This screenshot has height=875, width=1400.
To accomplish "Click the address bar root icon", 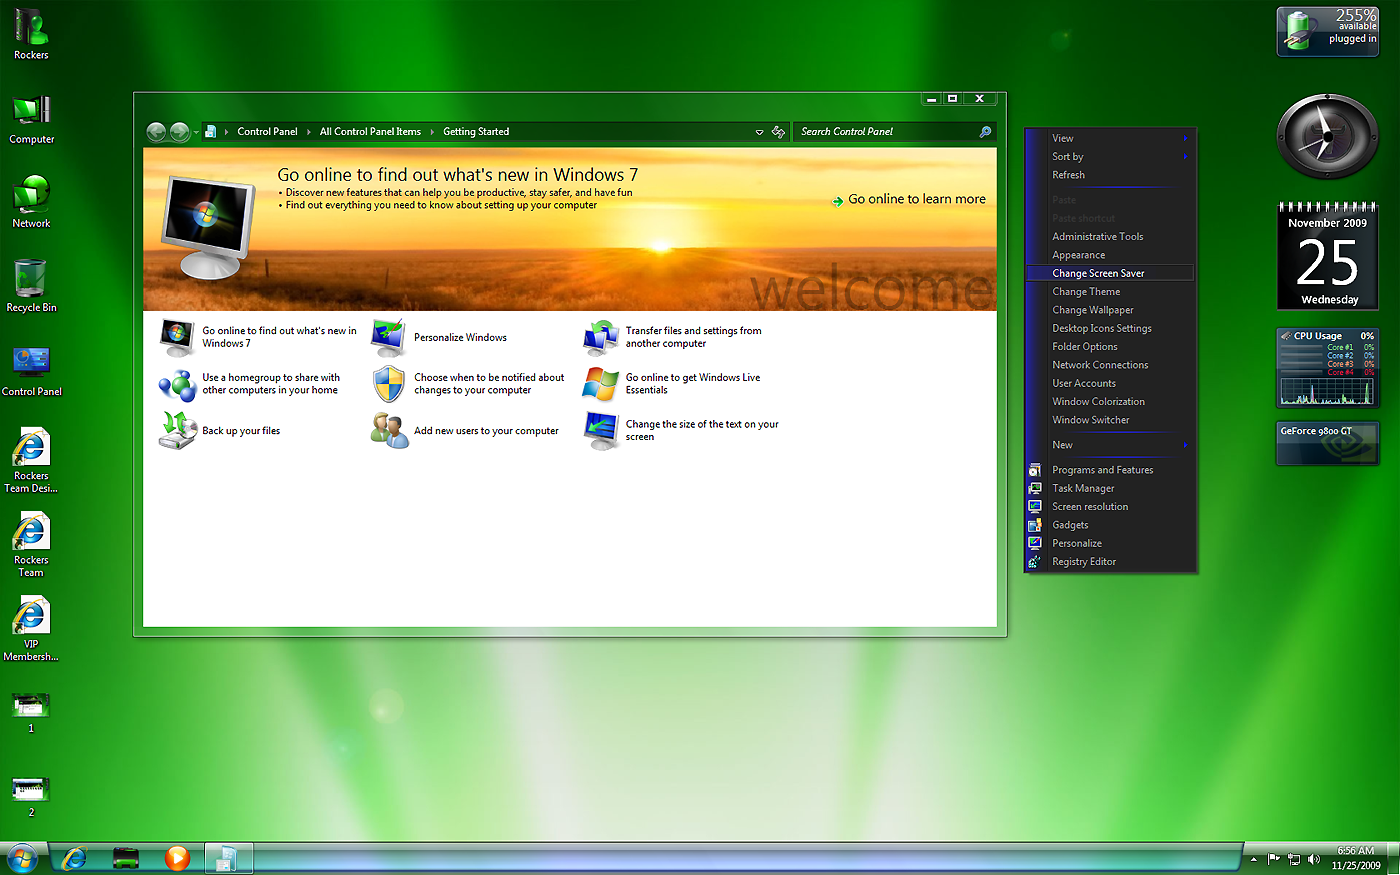I will 210,132.
